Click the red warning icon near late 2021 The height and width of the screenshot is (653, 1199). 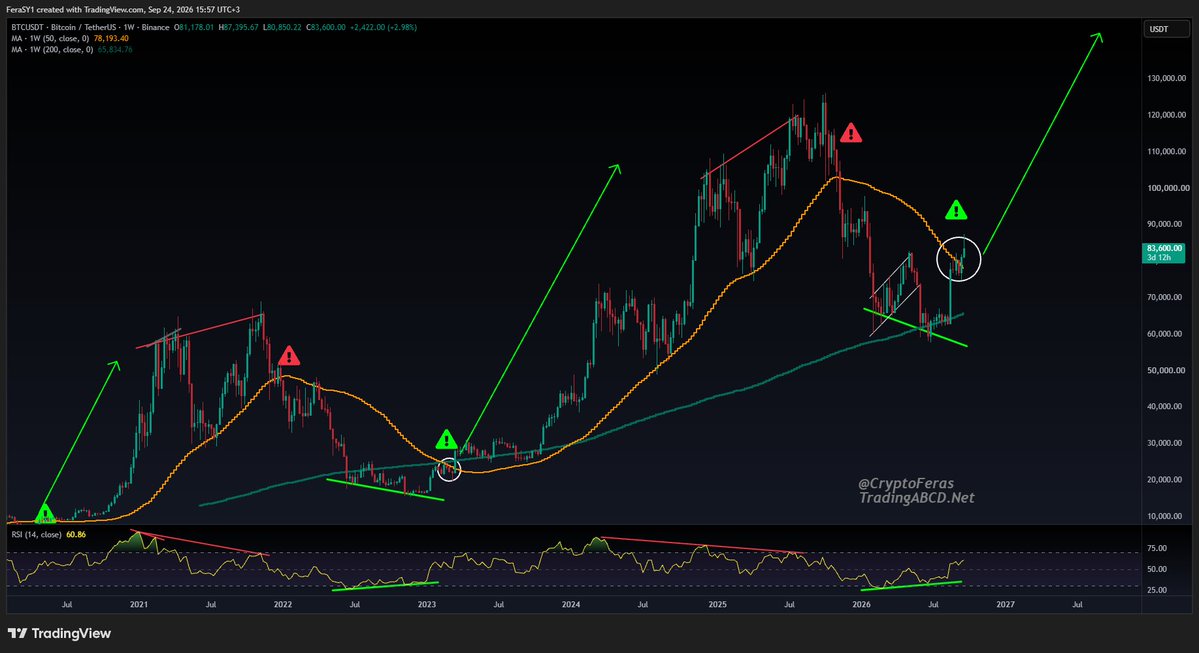coord(289,356)
